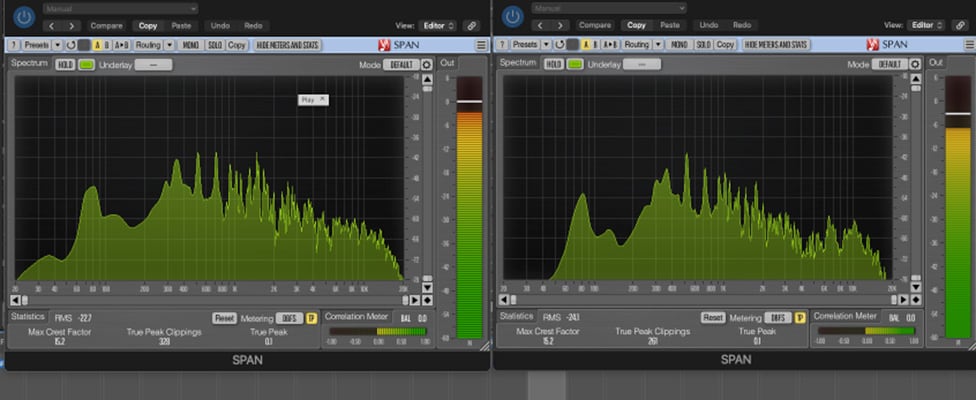Click the down arrow beside left spectrum display
The width and height of the screenshot is (976, 400).
coord(427,287)
